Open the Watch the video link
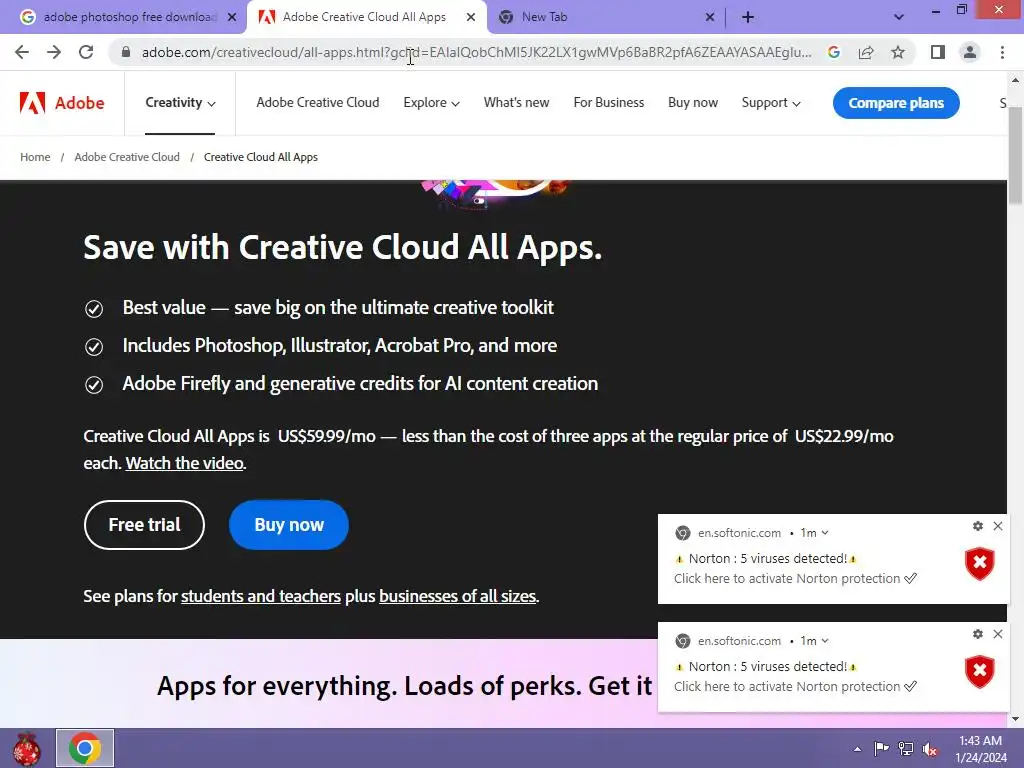 (x=185, y=463)
